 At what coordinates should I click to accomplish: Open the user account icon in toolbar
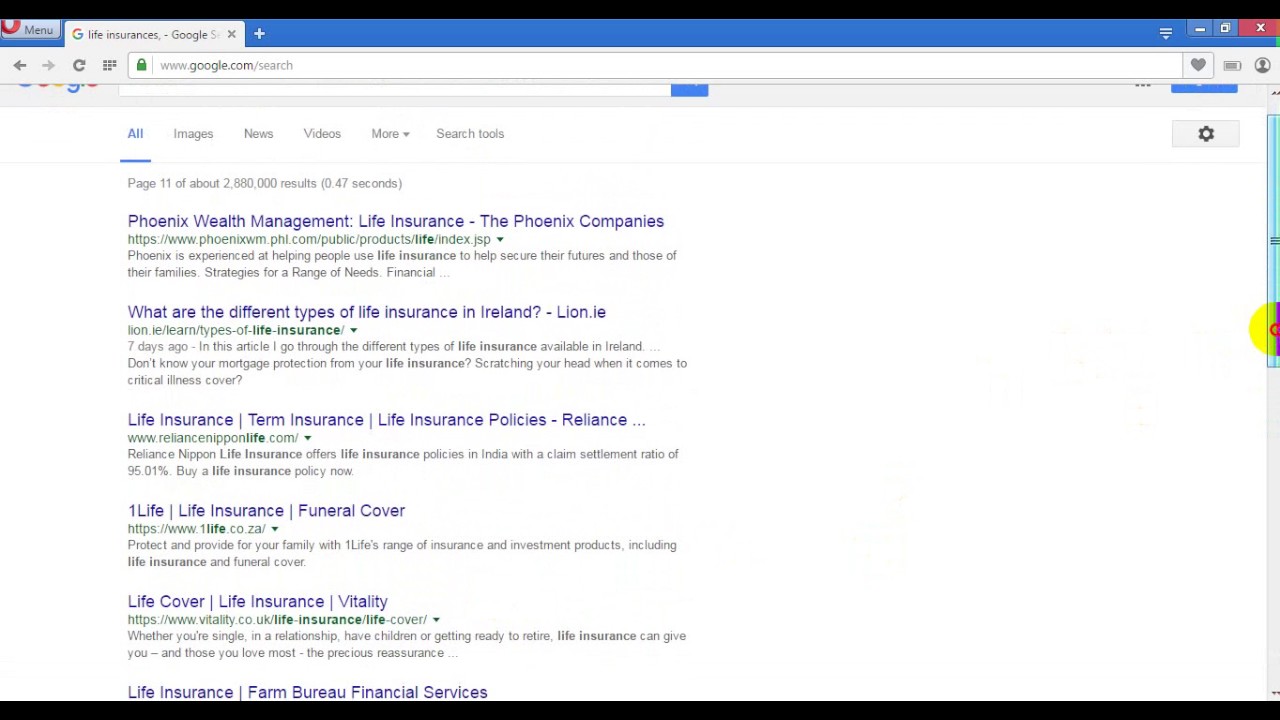click(x=1262, y=65)
